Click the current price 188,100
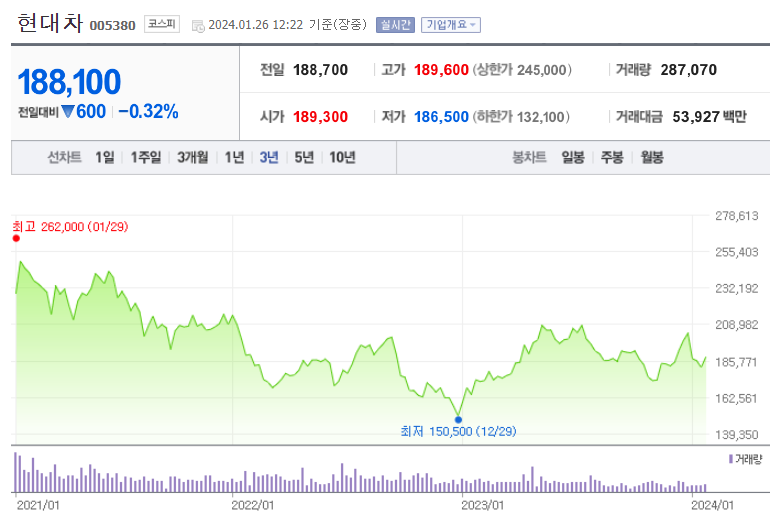The image size is (770, 529). (x=69, y=82)
